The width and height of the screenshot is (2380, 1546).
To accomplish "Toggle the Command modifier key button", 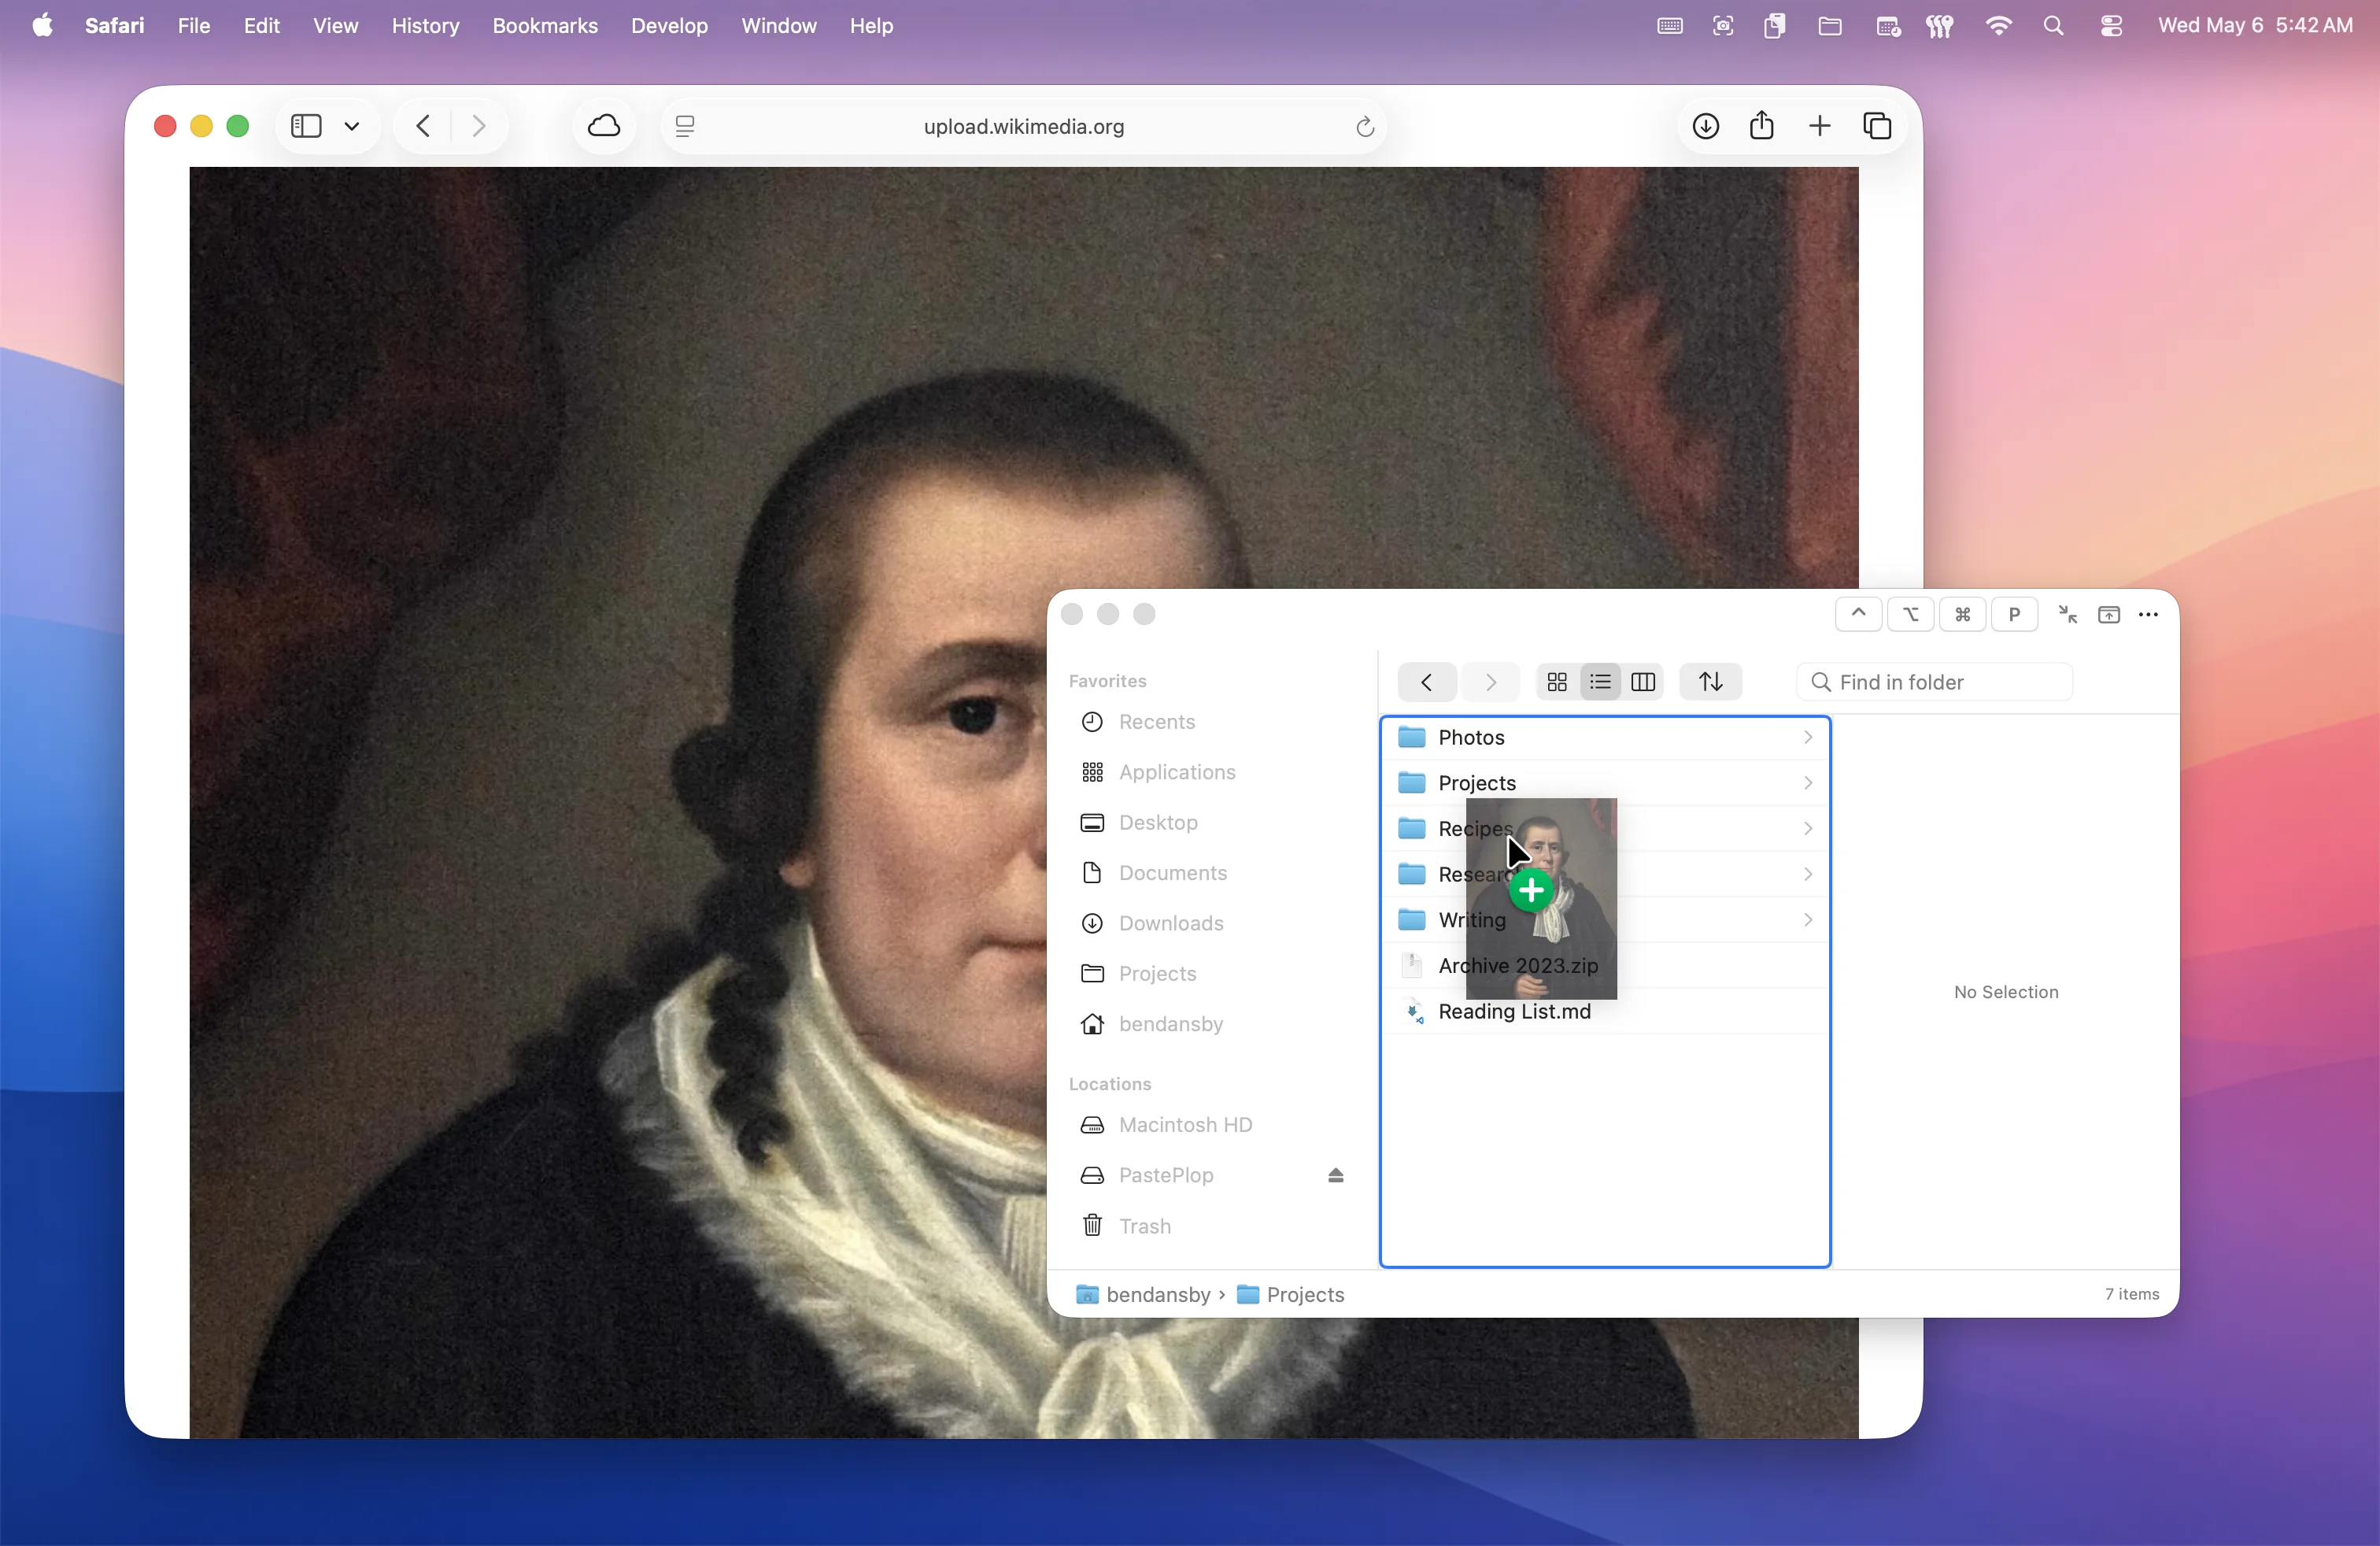I will (1963, 614).
